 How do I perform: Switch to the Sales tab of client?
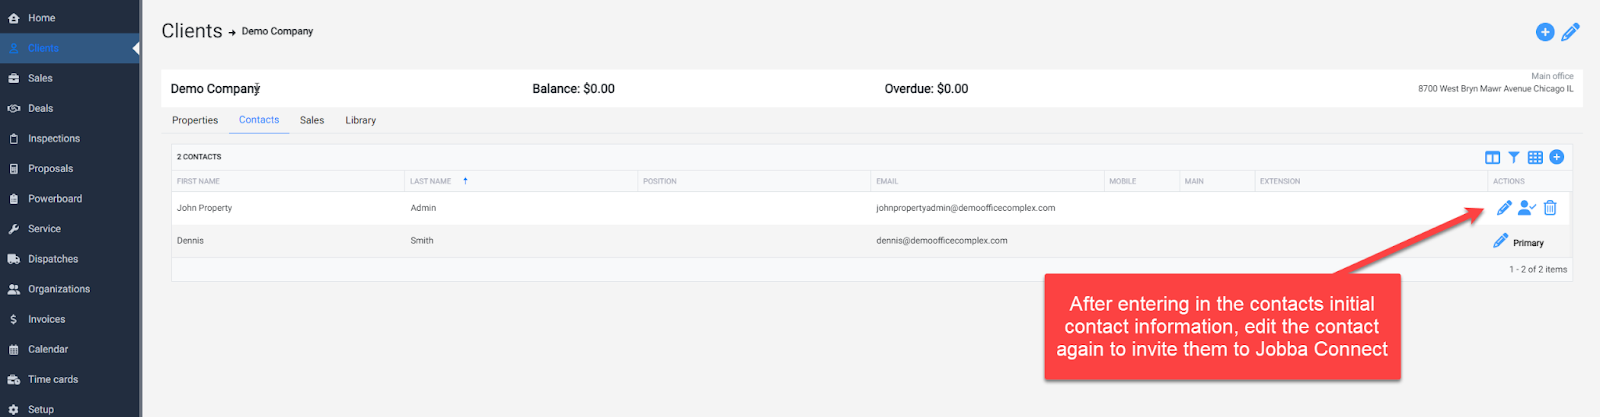coord(312,120)
